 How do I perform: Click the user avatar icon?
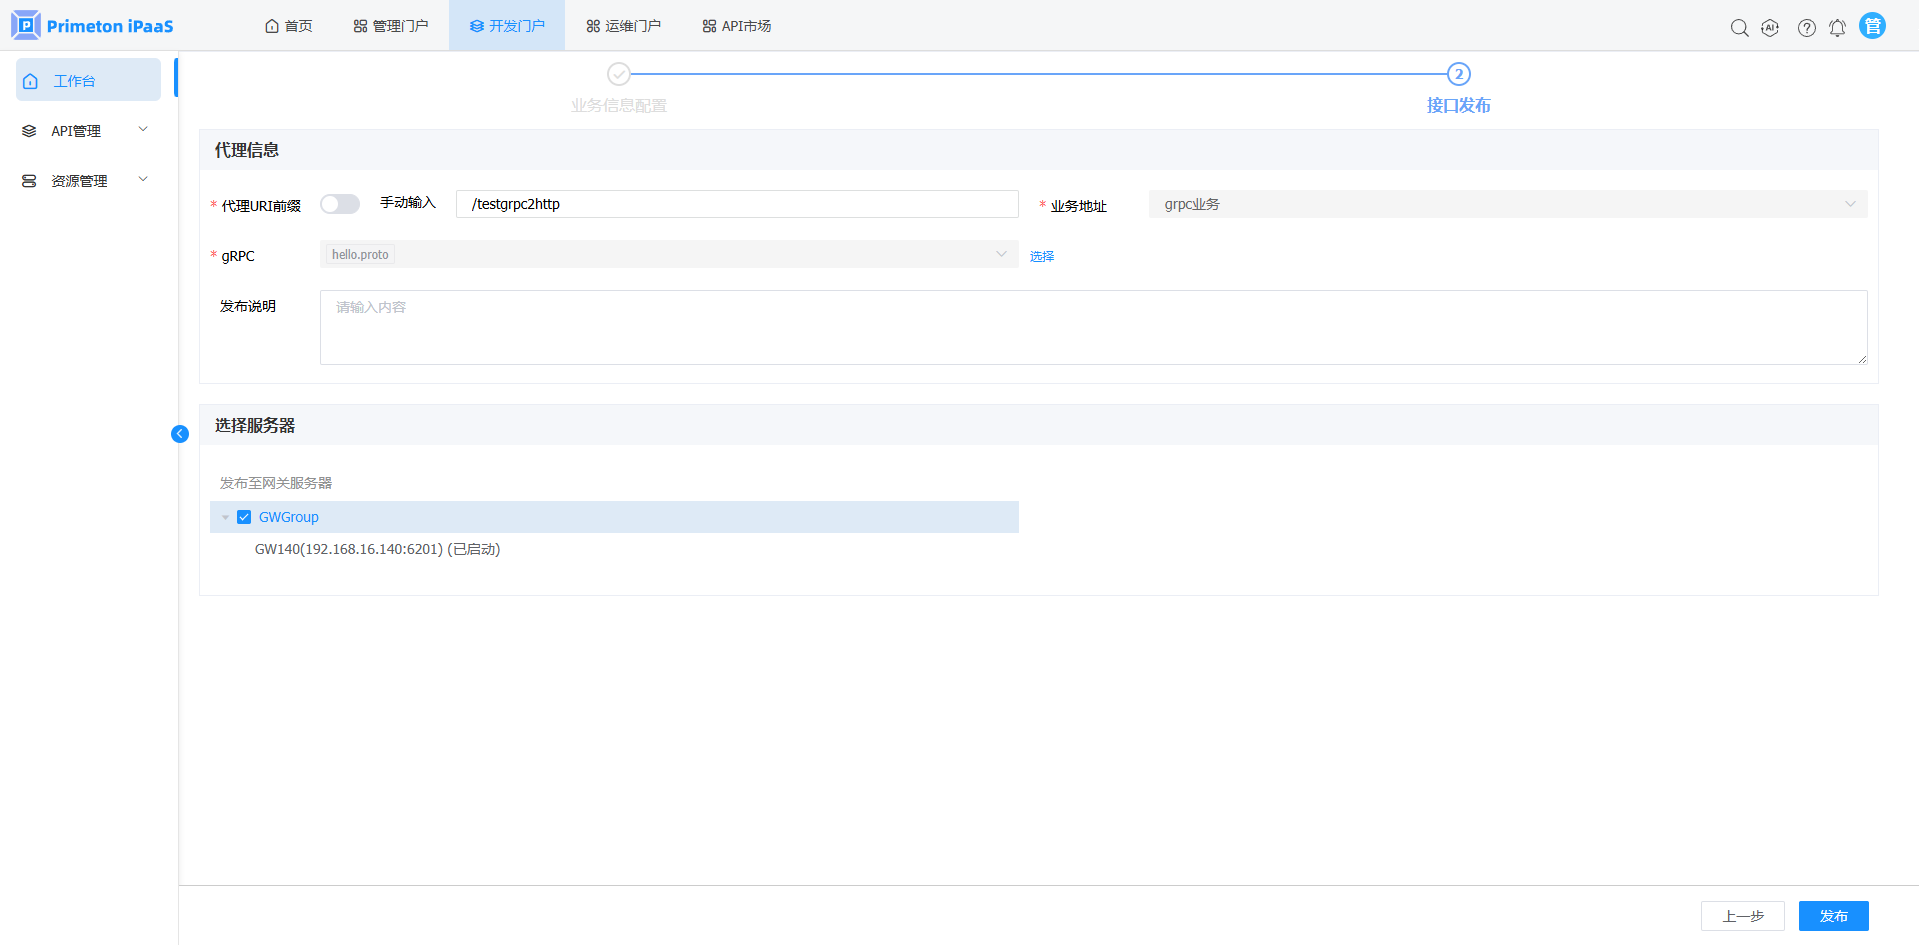click(x=1872, y=26)
